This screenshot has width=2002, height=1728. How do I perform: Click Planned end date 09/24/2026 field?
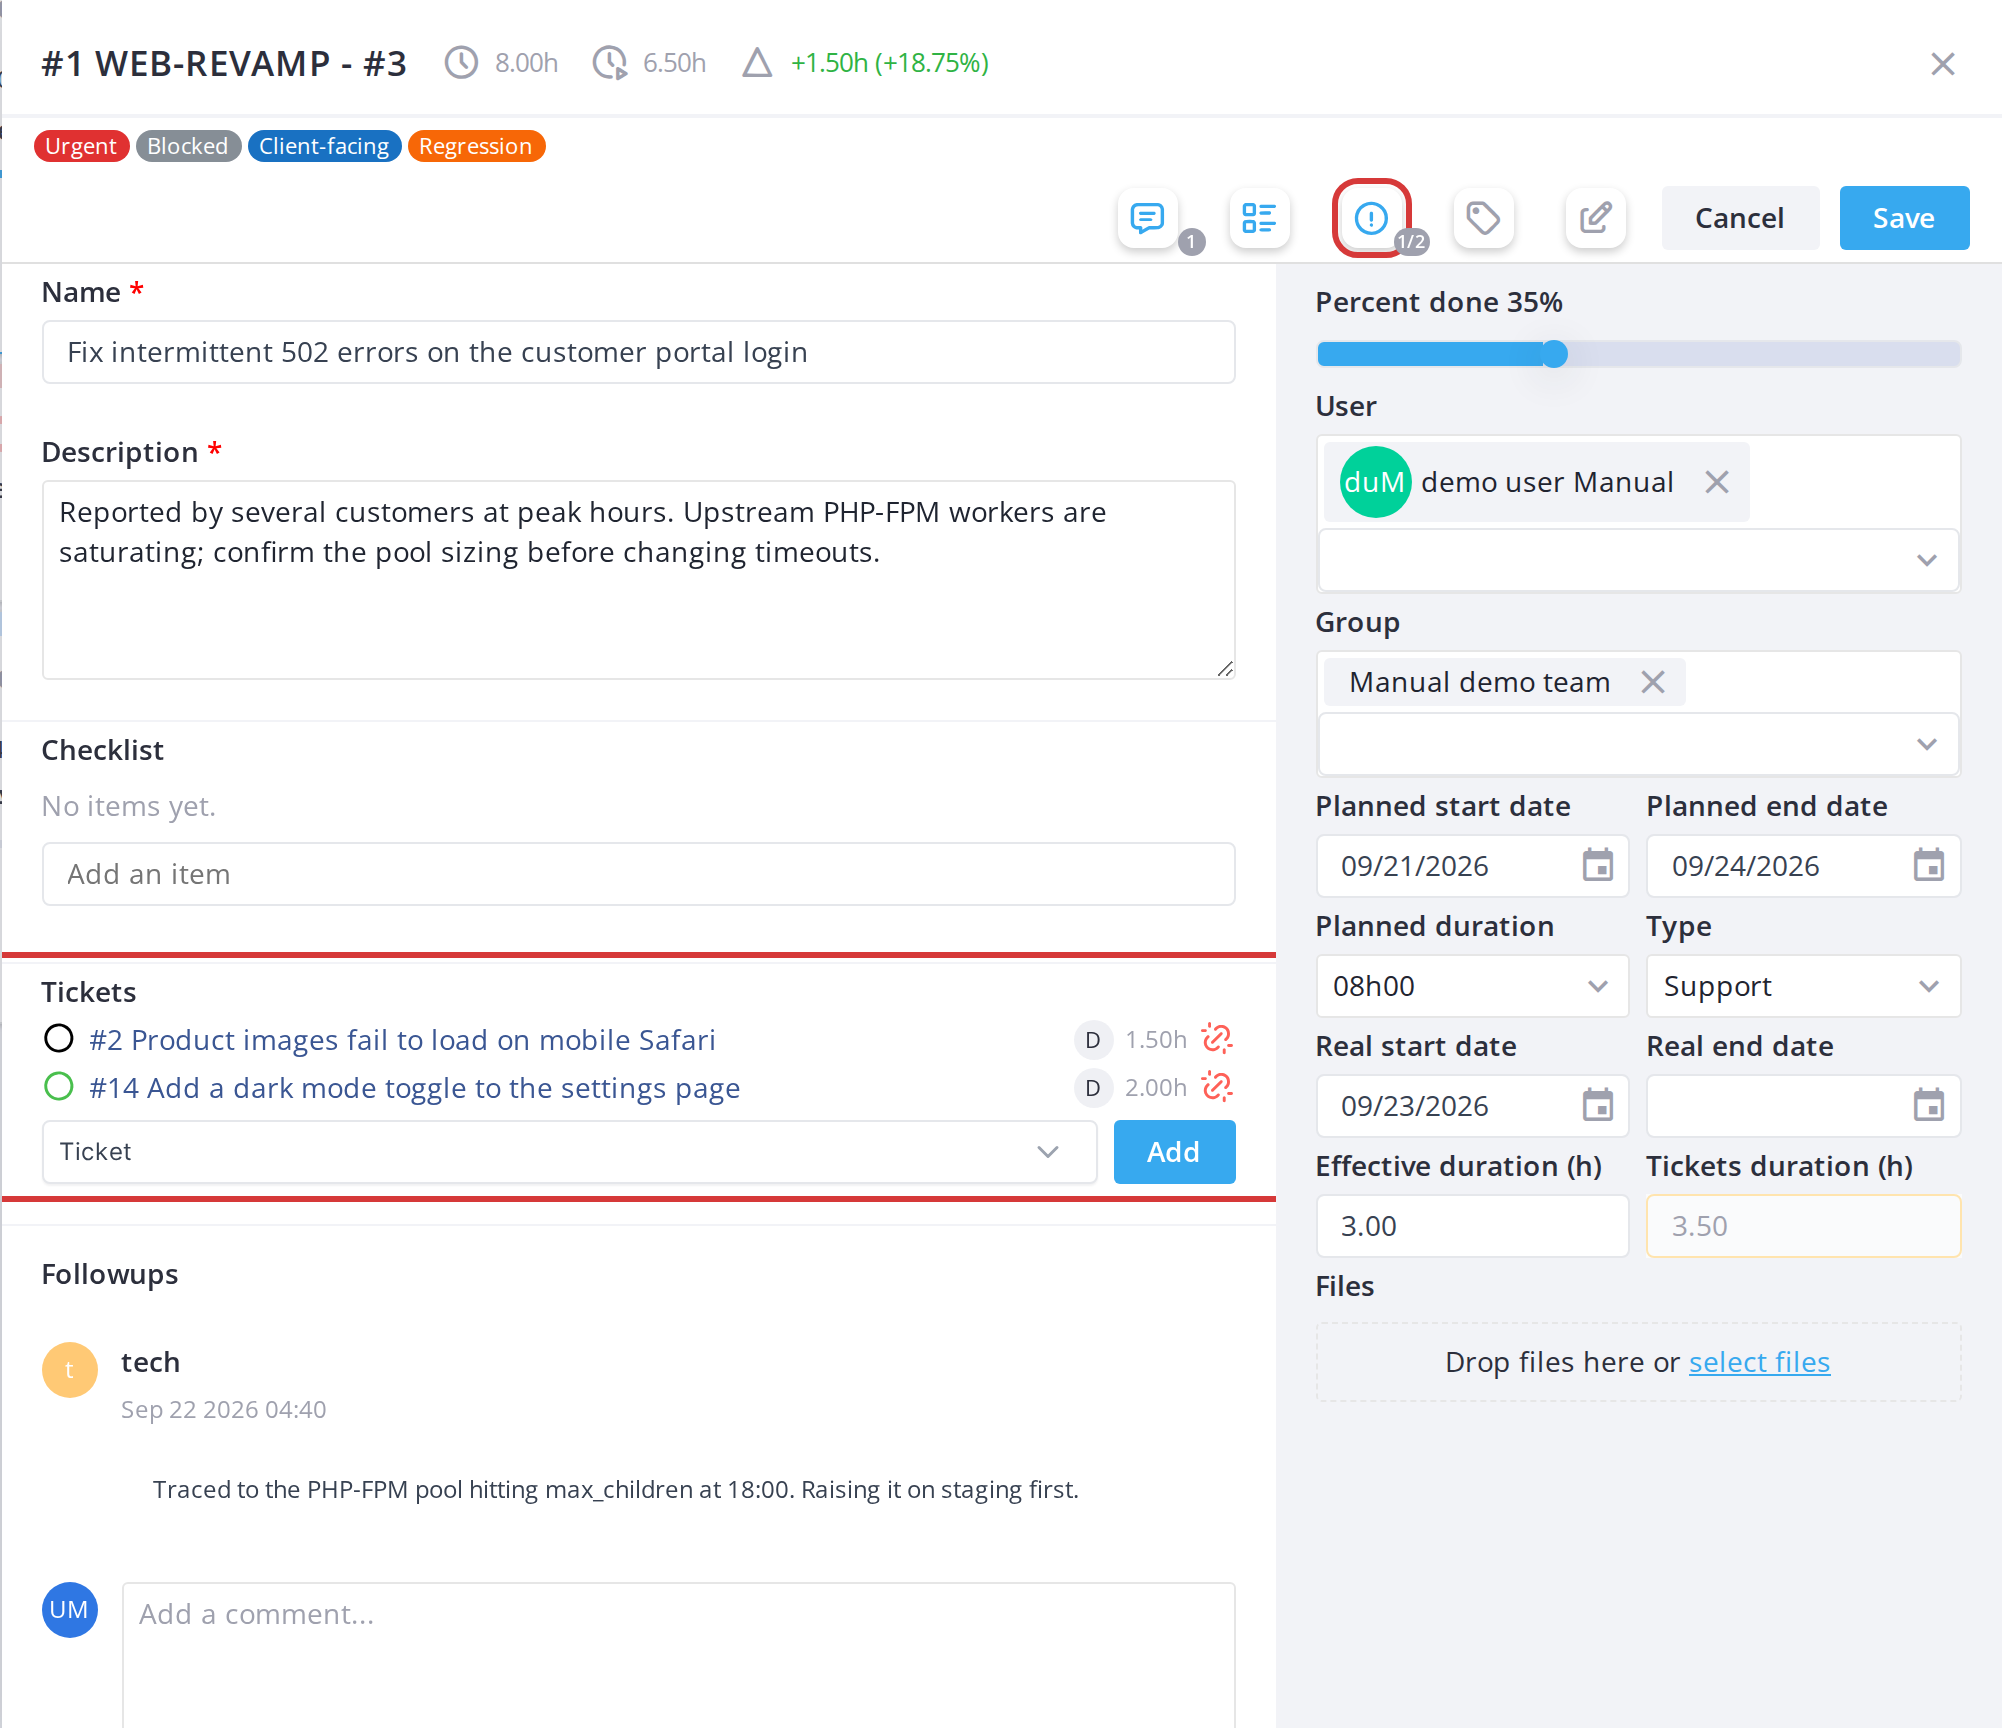click(x=1803, y=866)
